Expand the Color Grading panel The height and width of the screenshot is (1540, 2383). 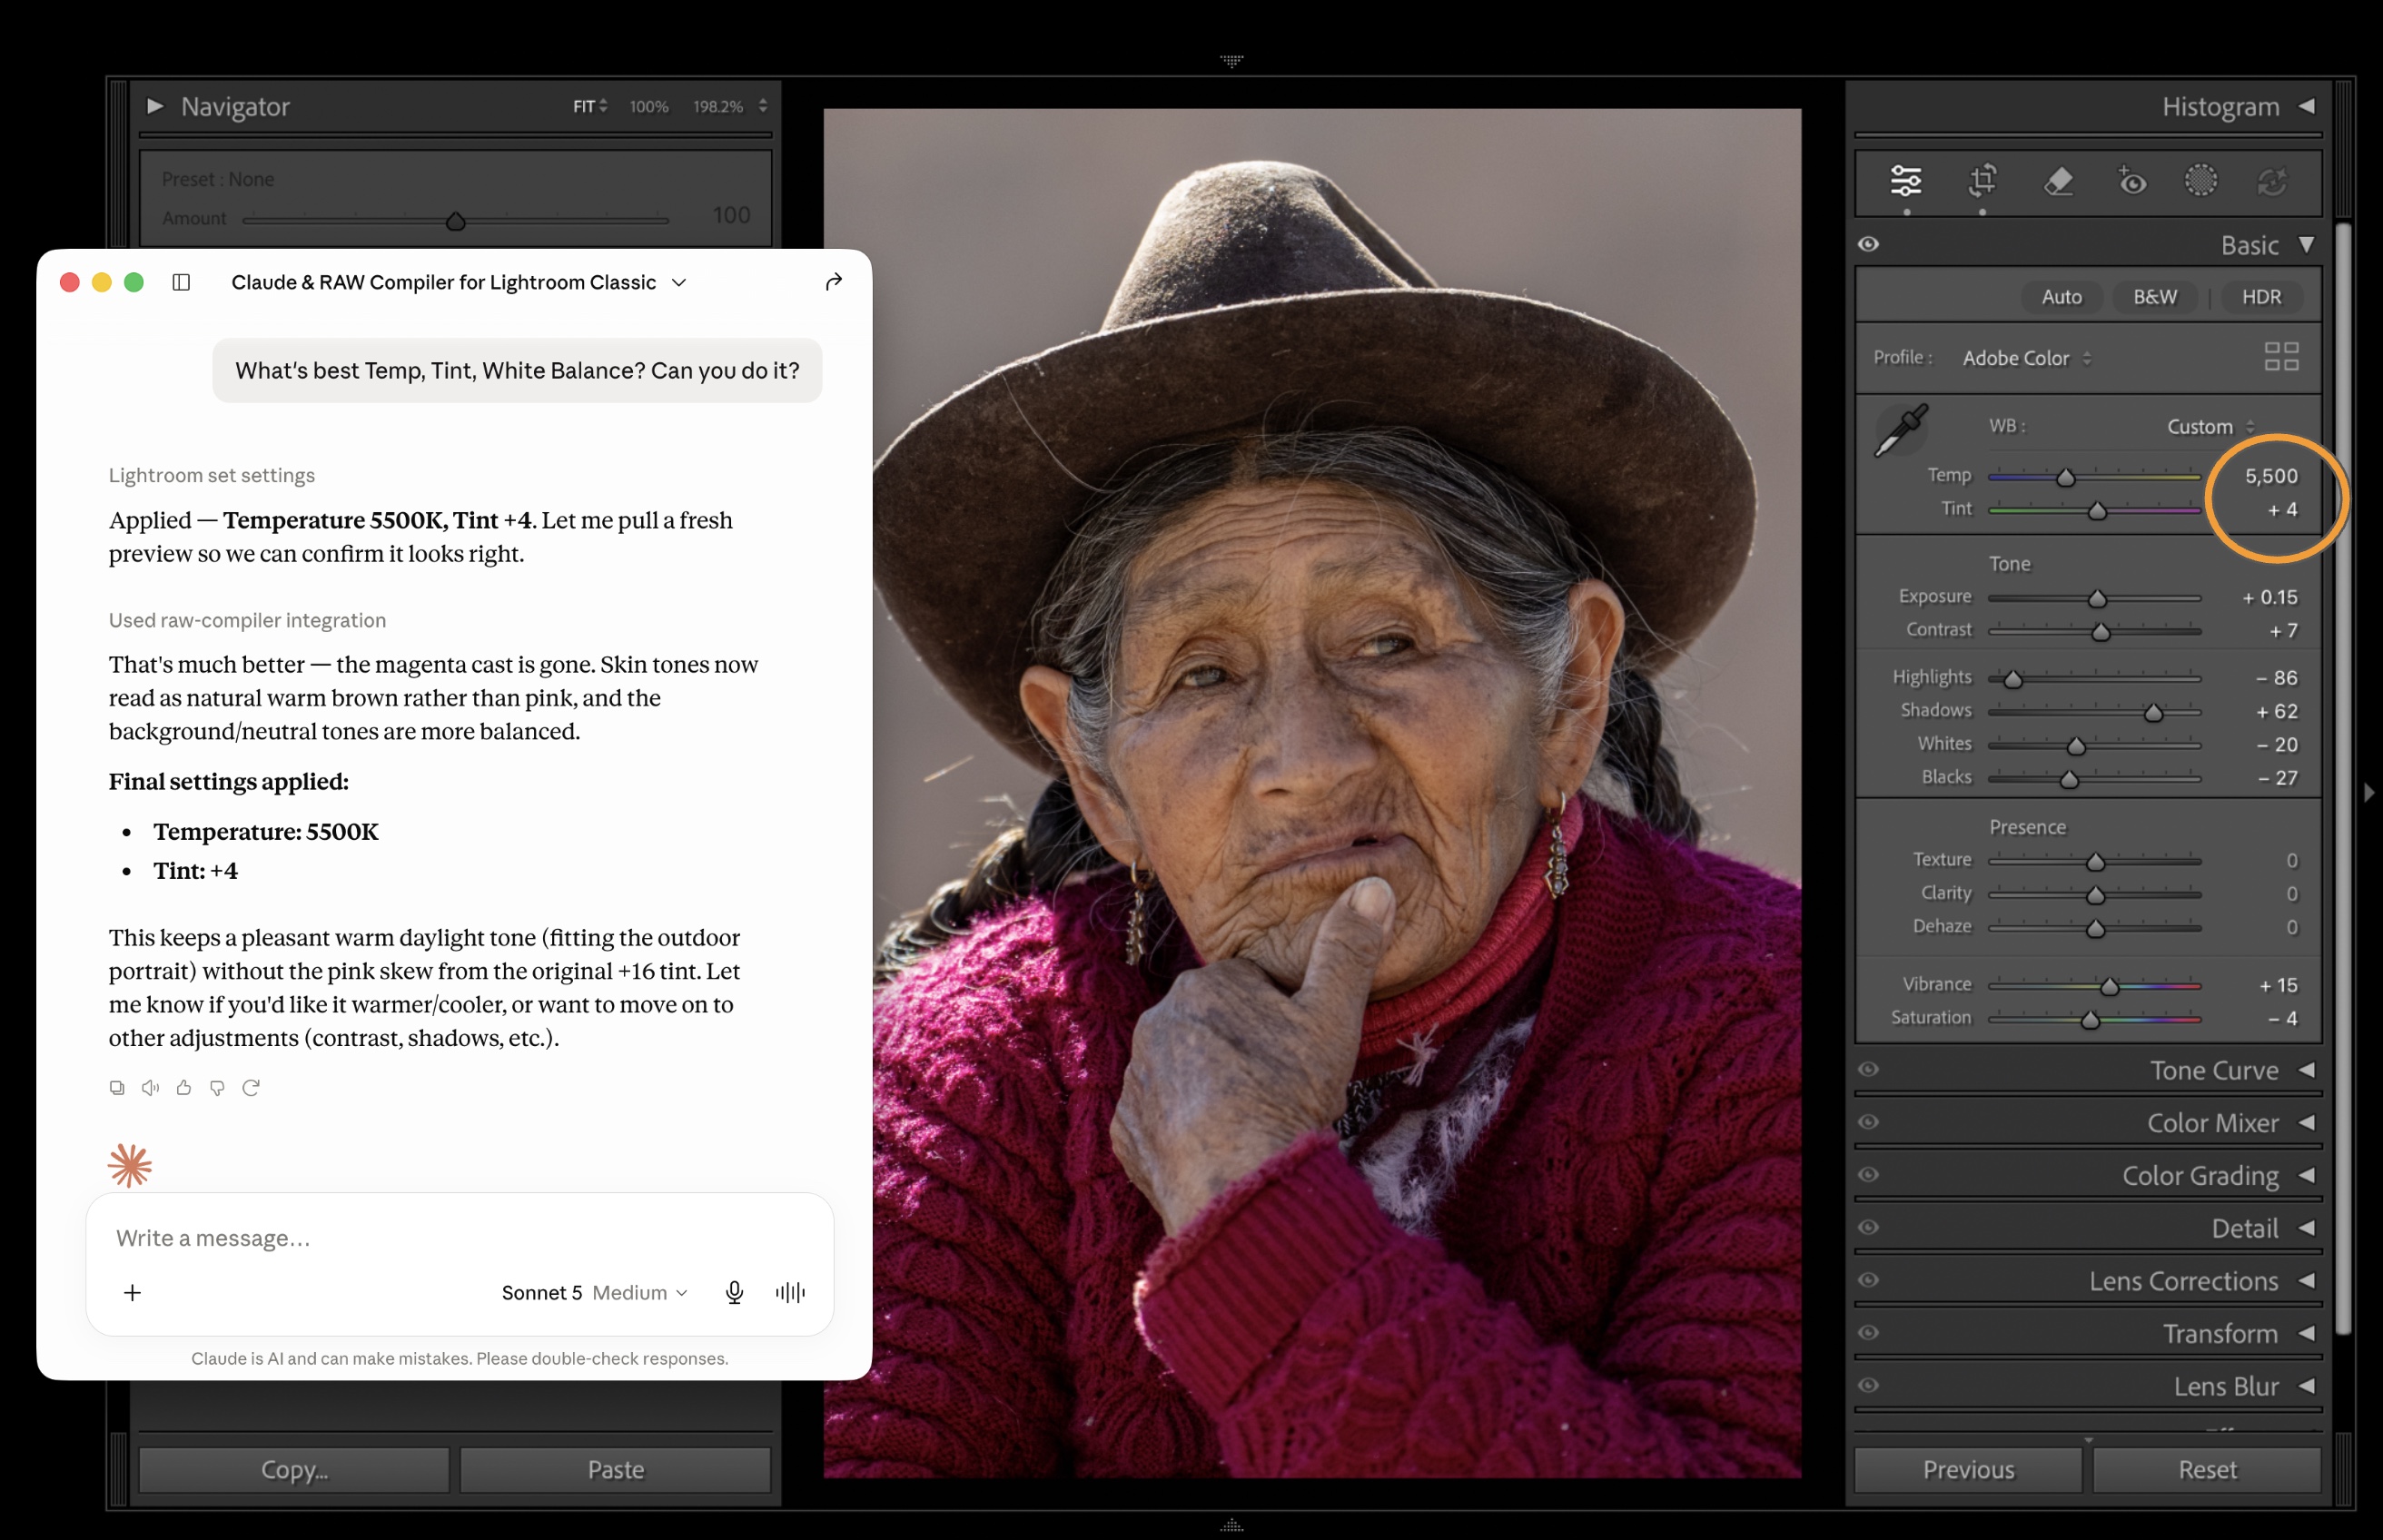pos(2306,1176)
